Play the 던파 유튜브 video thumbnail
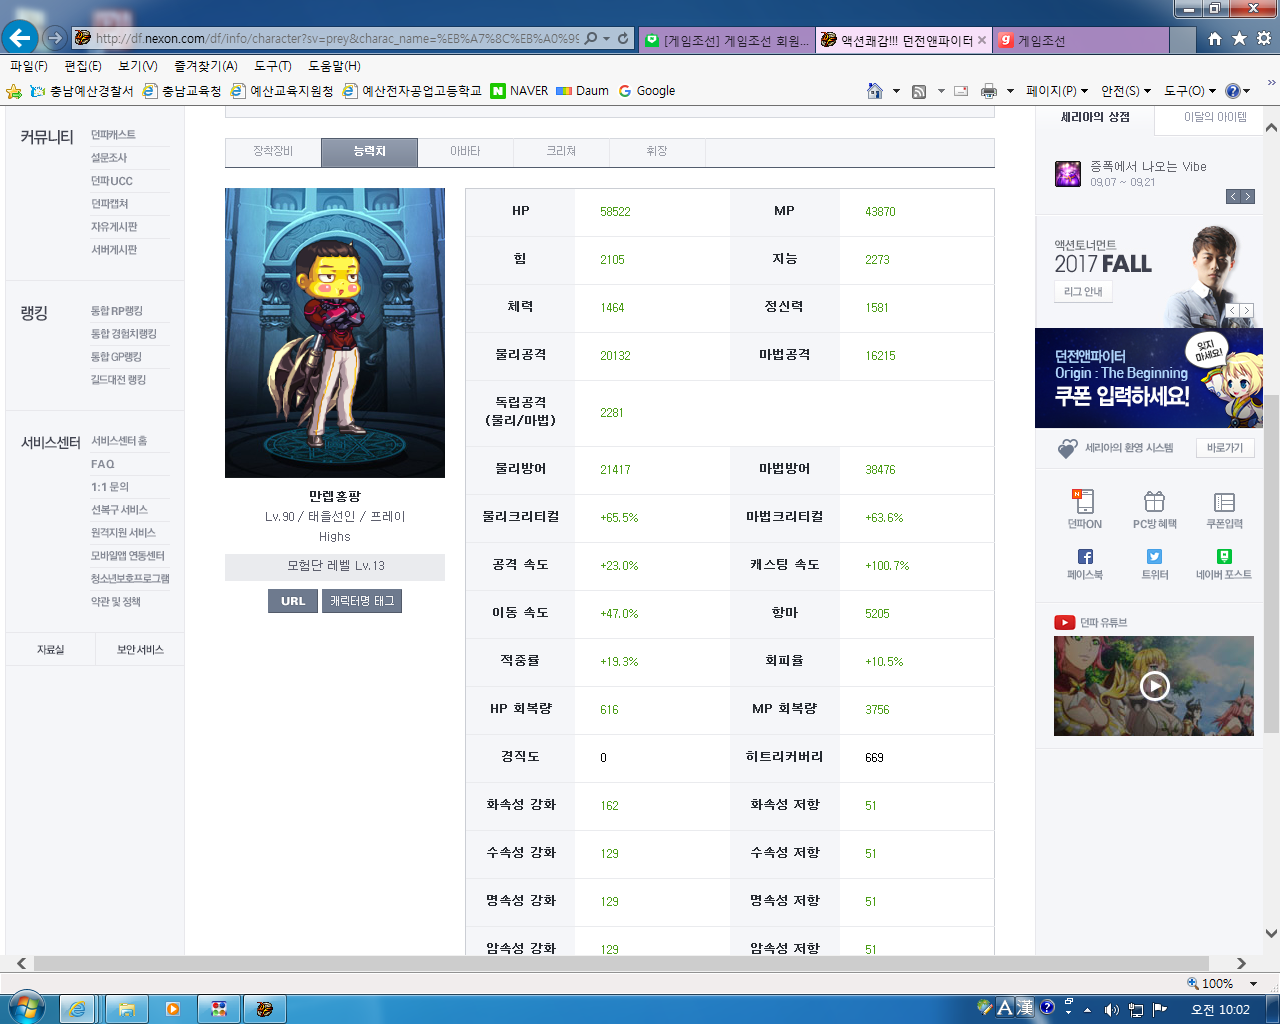 [x=1154, y=686]
